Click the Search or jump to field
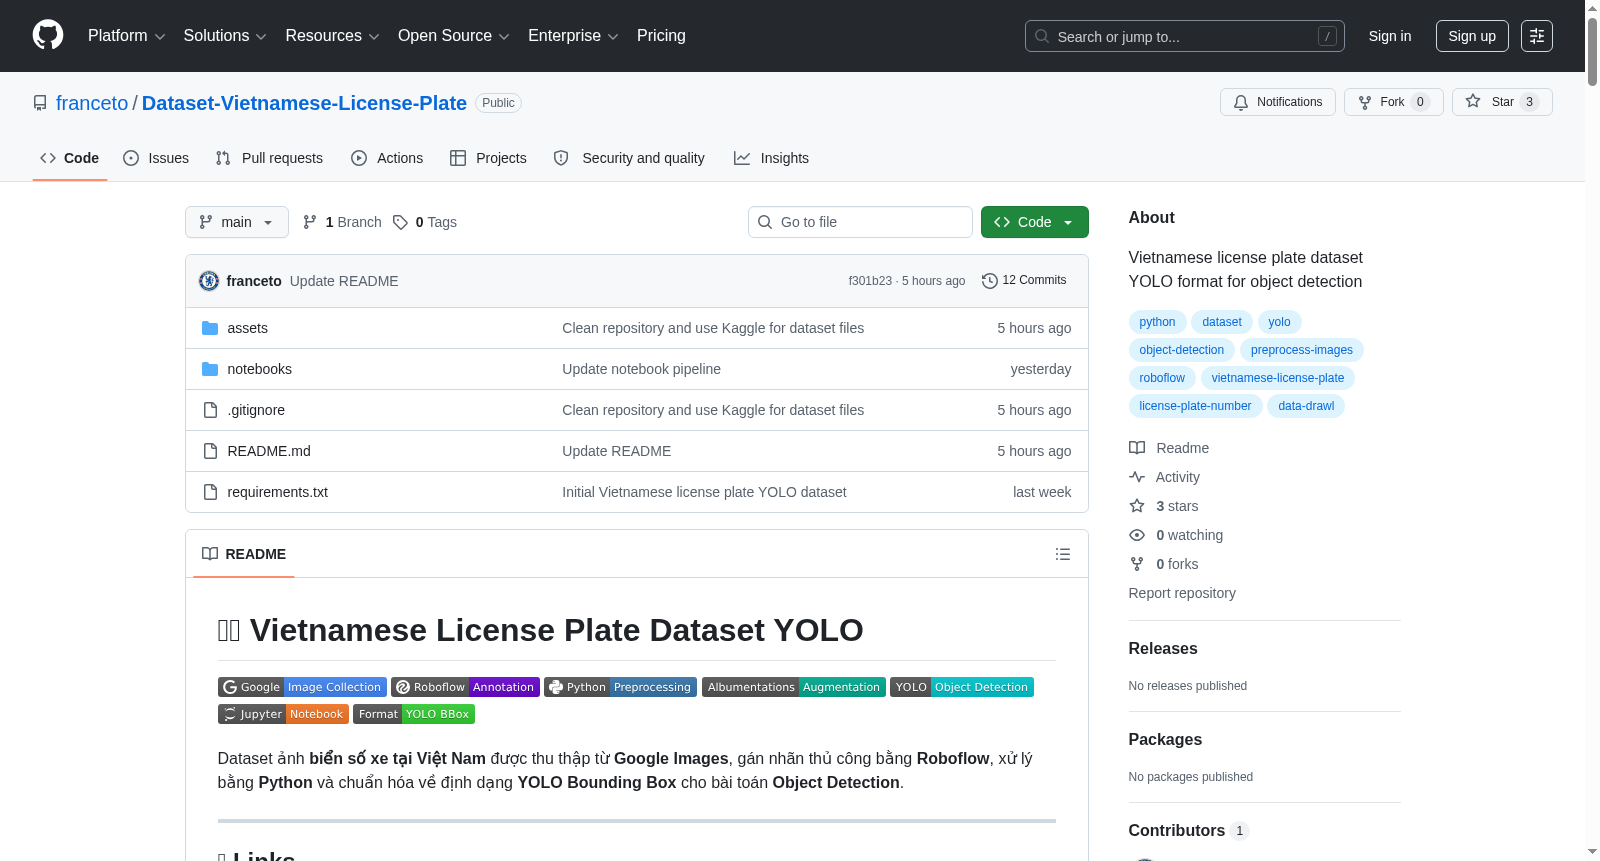Viewport: 1600px width, 861px height. coord(1185,36)
